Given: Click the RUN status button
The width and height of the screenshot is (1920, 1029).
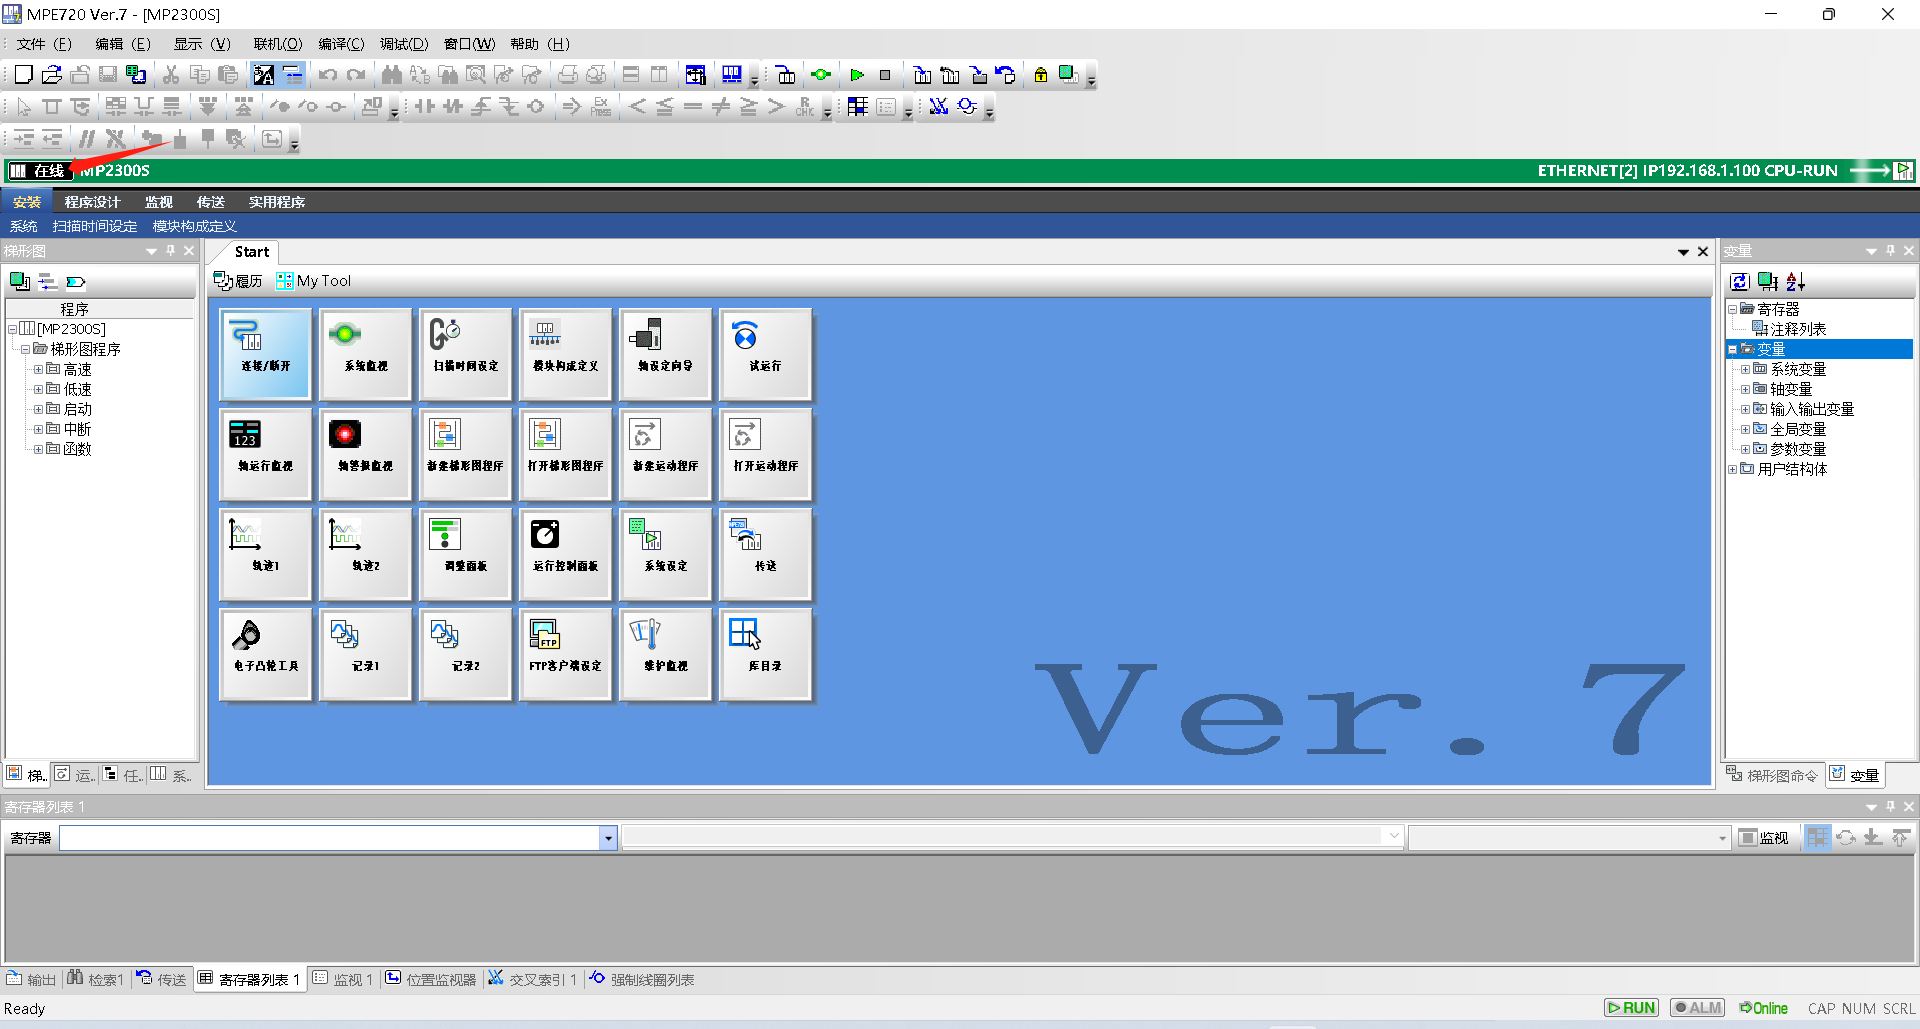Looking at the screenshot, I should [1631, 1008].
